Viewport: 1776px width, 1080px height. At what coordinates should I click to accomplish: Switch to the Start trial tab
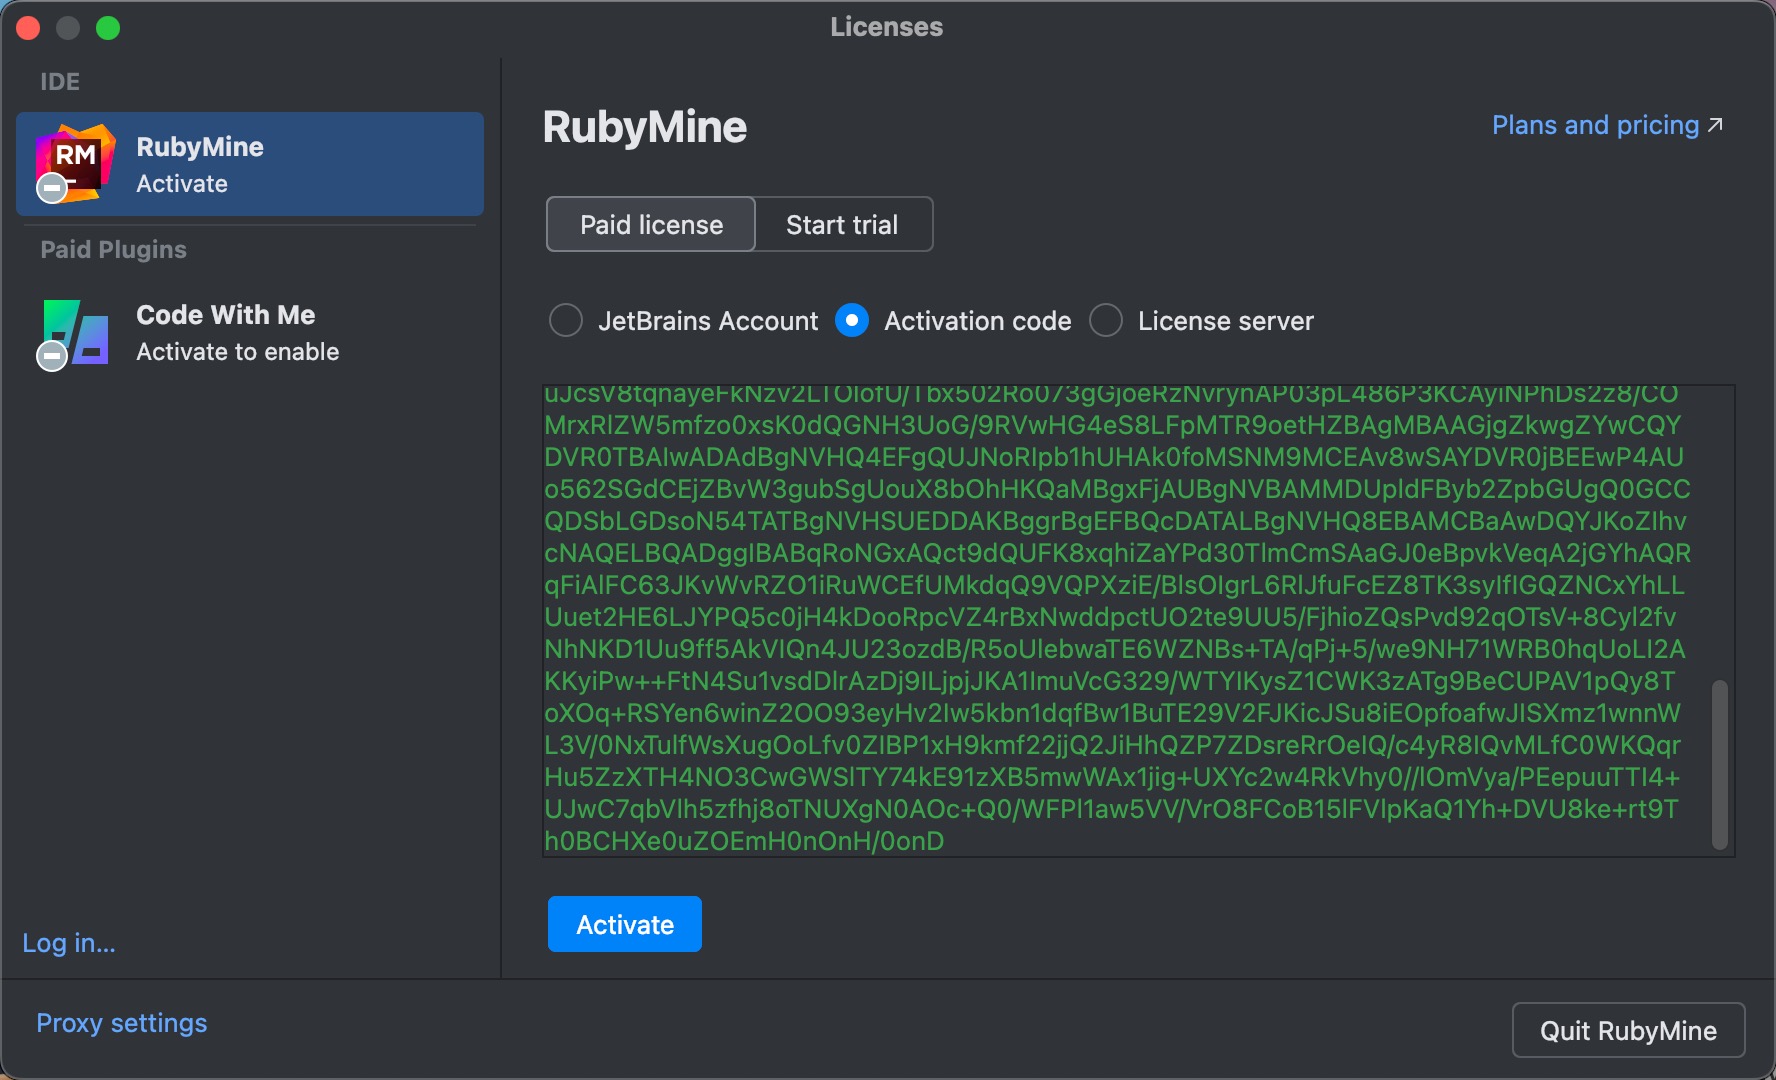point(842,225)
